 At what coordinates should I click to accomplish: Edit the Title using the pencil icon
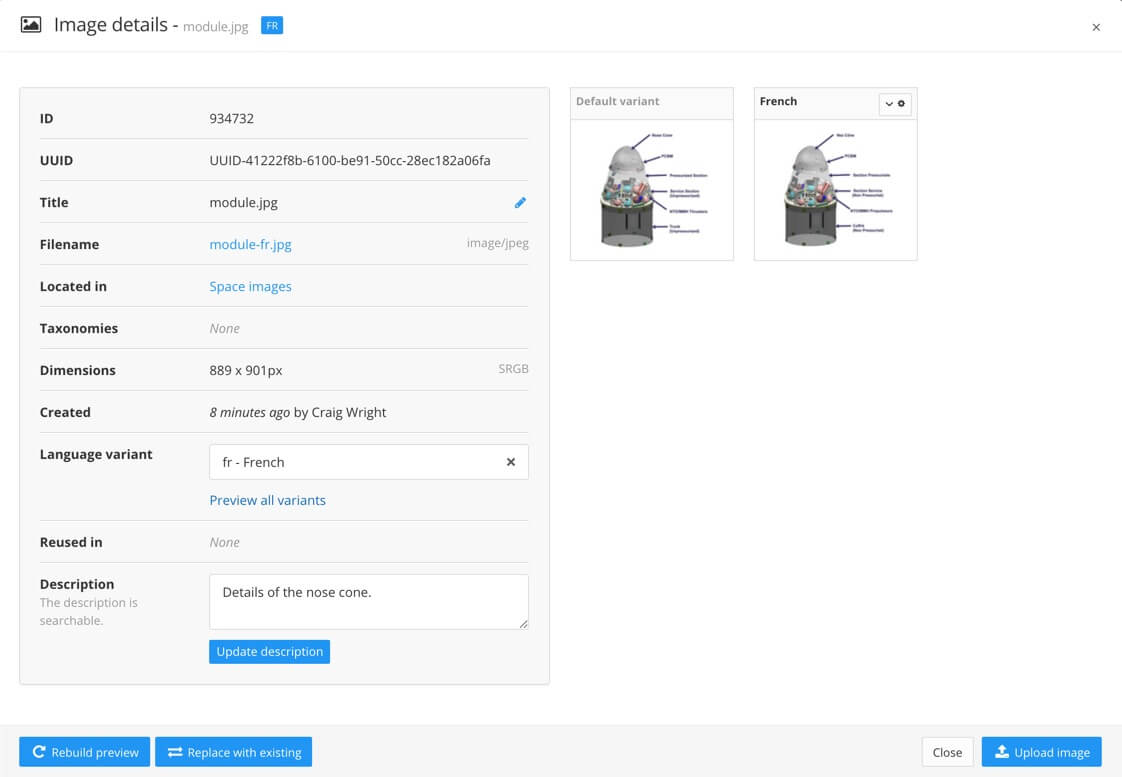[519, 202]
